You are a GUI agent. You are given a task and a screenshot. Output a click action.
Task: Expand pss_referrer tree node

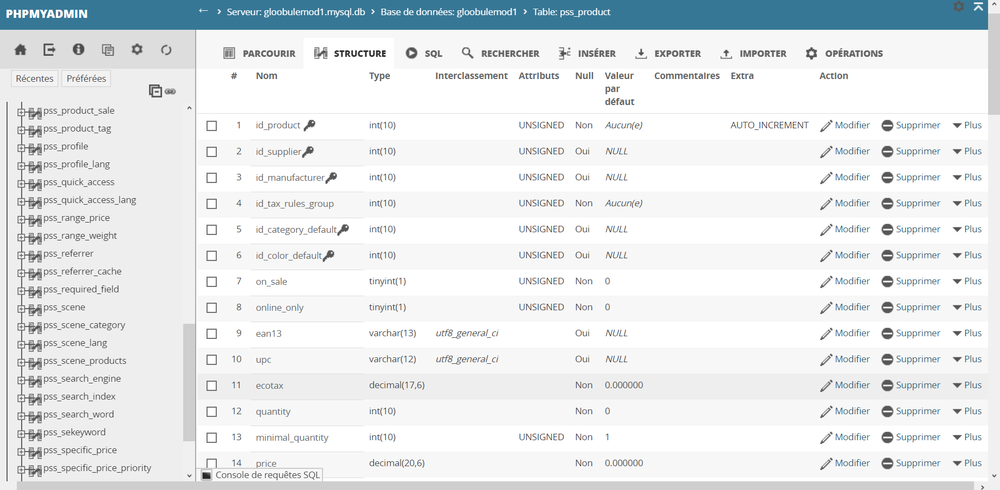click(21, 255)
